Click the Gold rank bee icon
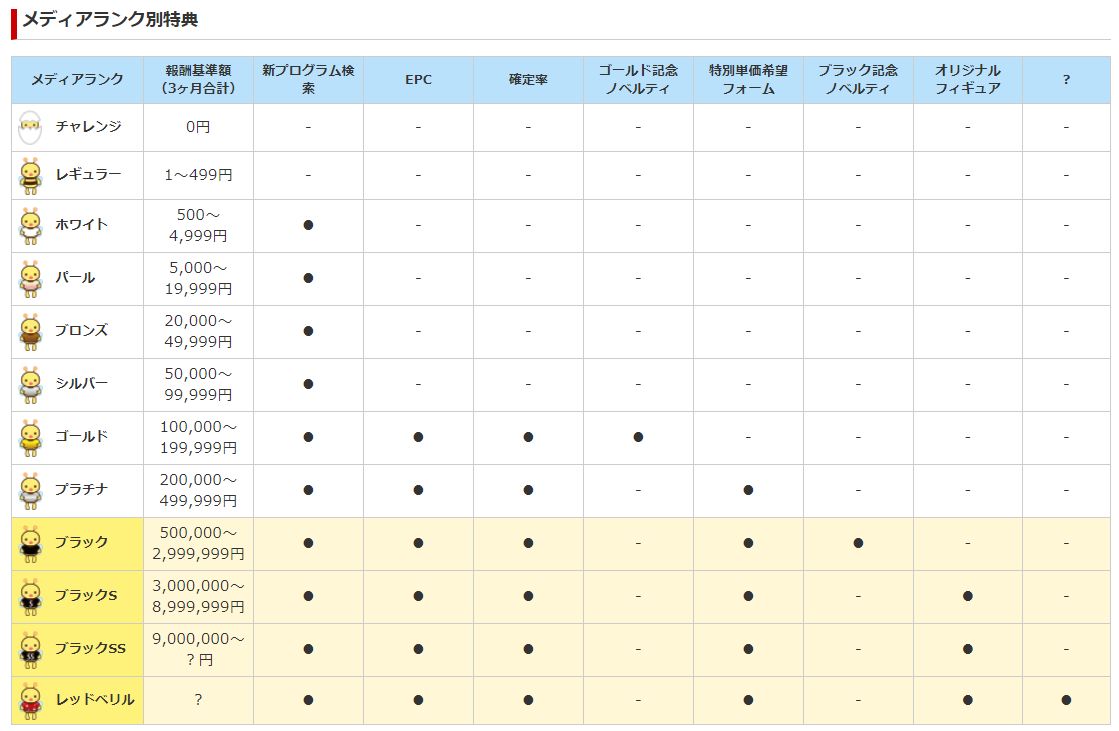The height and width of the screenshot is (731, 1119). click(x=31, y=438)
